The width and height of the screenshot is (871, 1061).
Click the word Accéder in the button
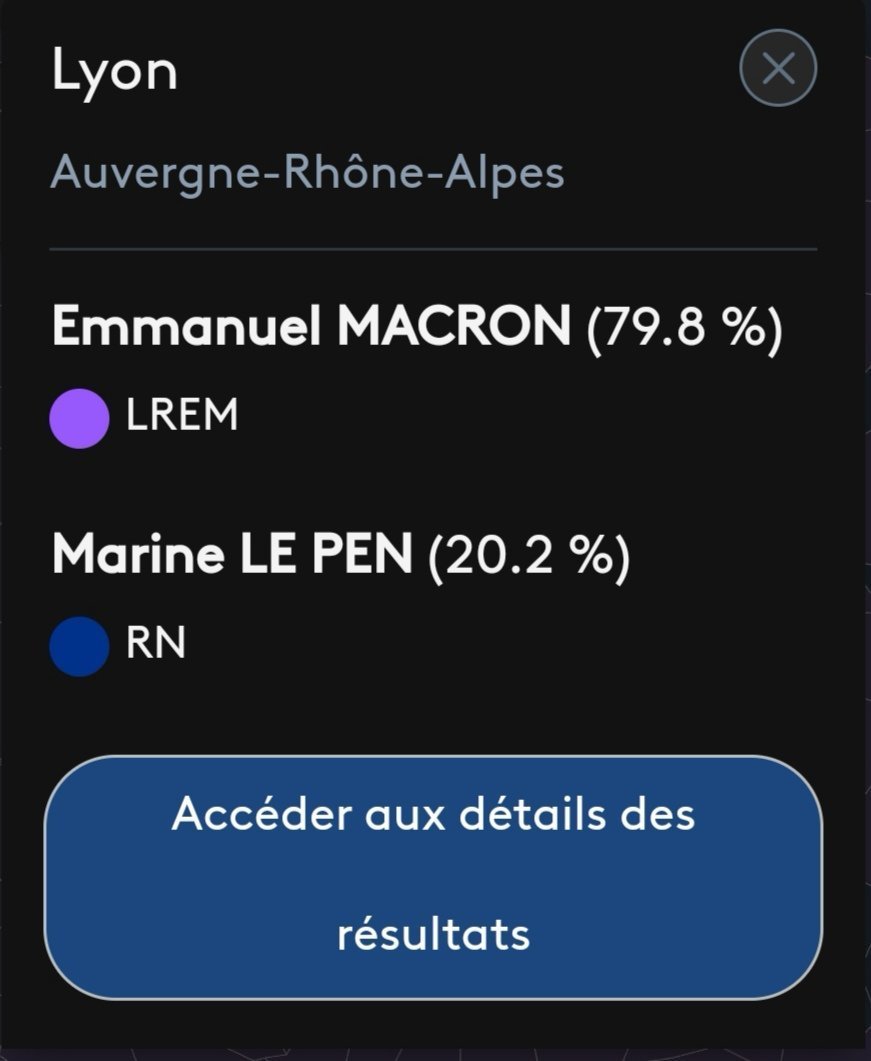(262, 814)
